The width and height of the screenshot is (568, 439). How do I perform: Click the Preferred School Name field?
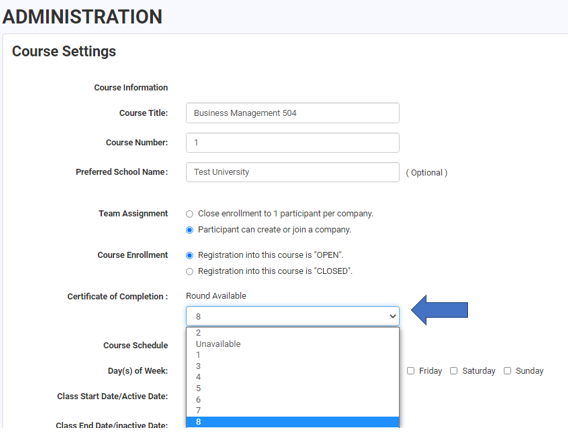click(293, 172)
